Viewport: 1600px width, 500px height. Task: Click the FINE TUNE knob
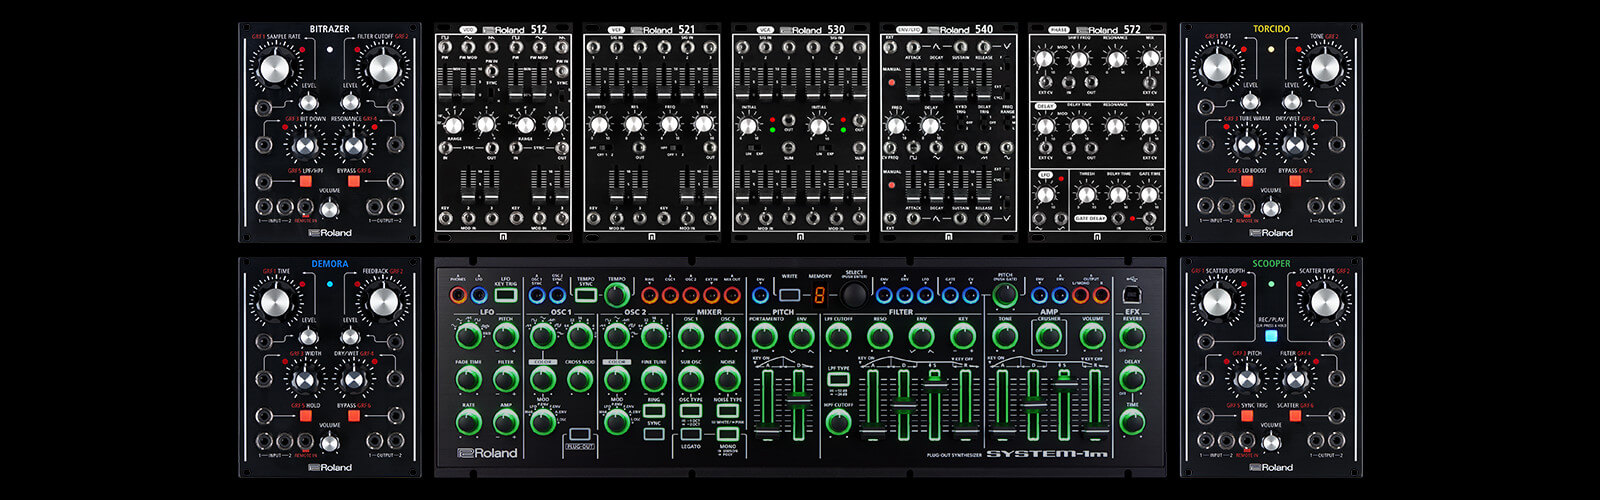pyautogui.click(x=654, y=379)
